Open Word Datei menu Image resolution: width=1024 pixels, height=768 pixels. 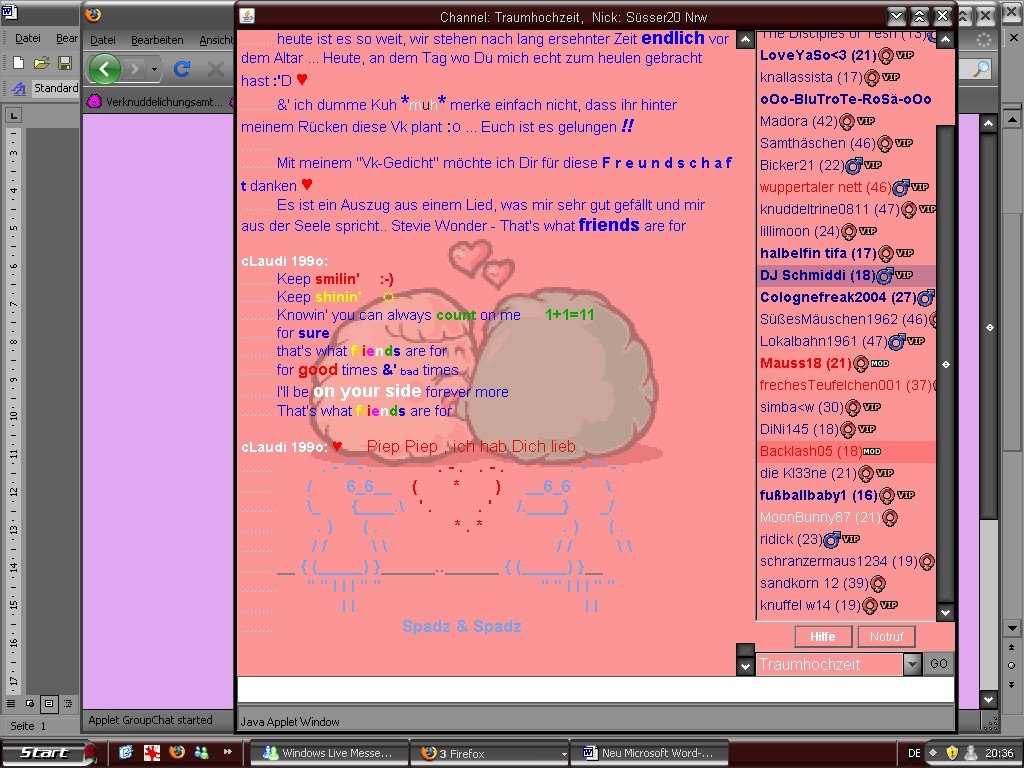[27, 39]
